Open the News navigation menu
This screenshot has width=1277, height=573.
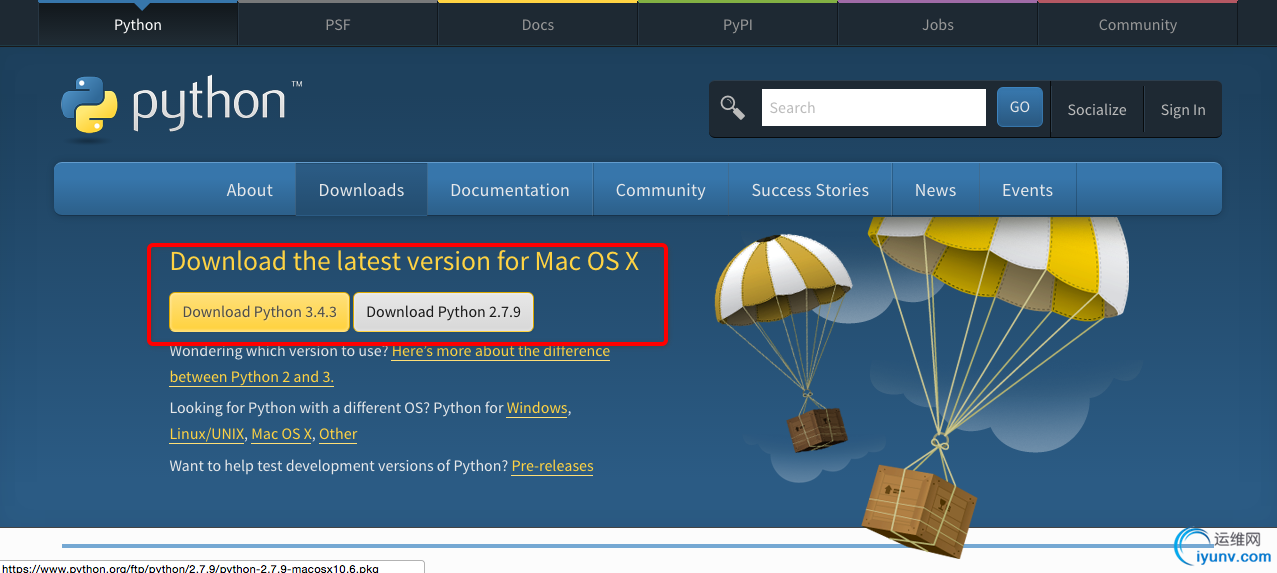tap(936, 190)
